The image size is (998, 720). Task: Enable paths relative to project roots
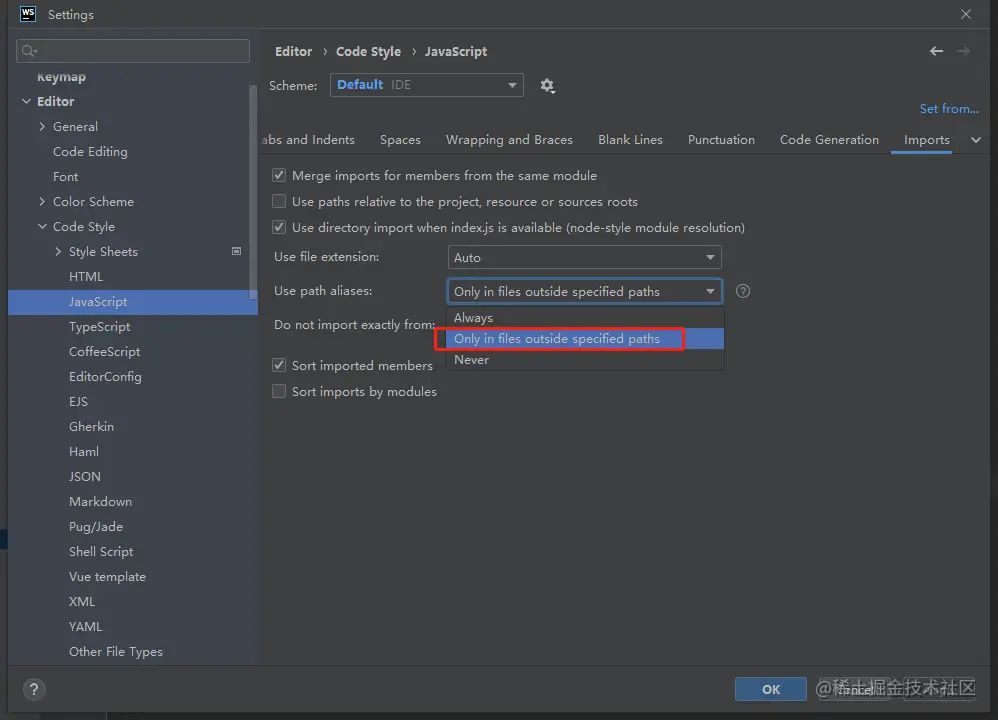280,202
